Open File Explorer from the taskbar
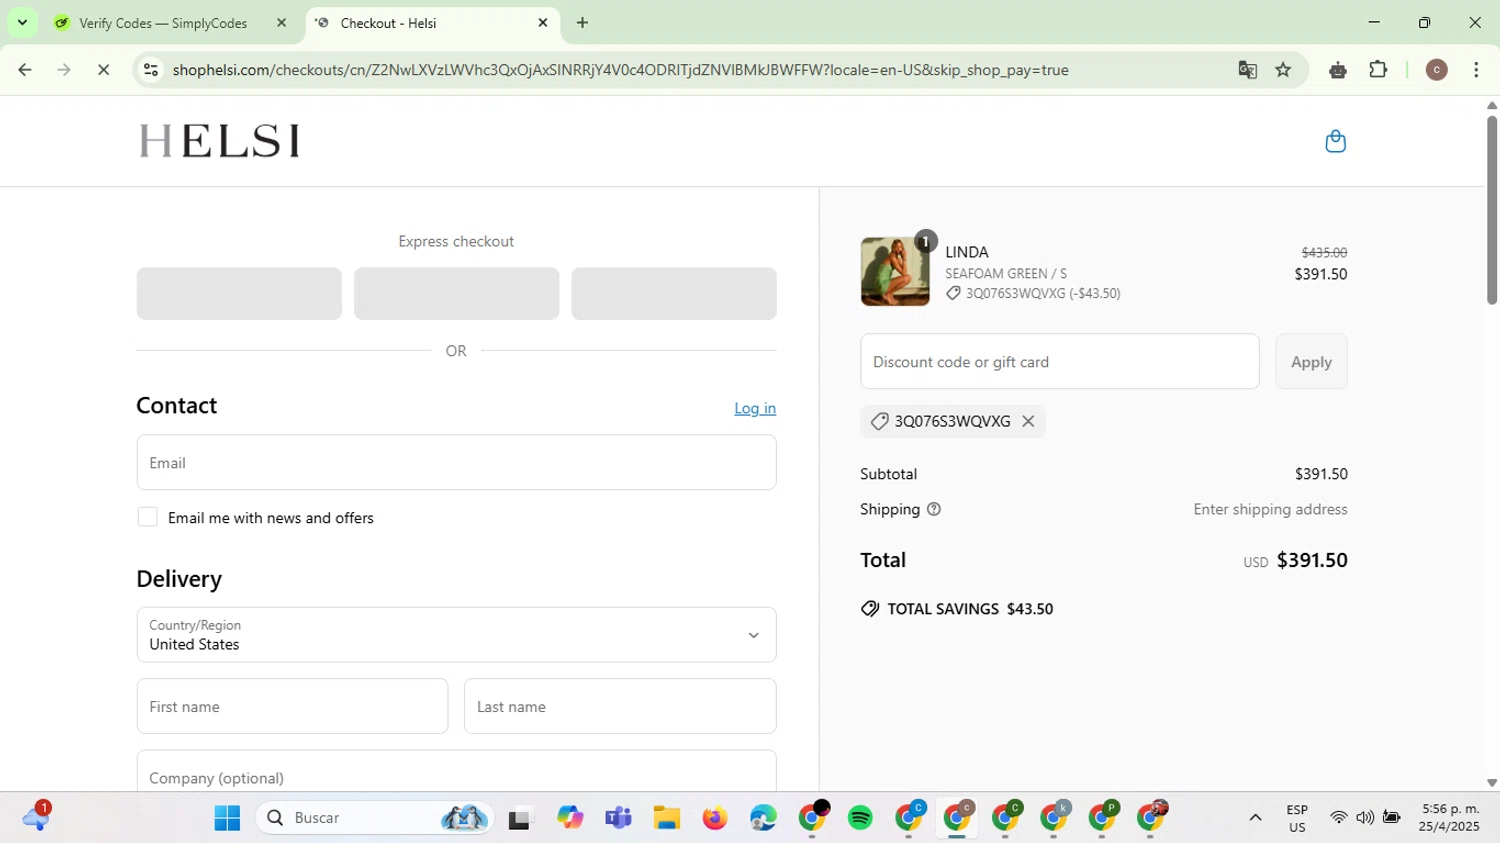This screenshot has height=843, width=1500. (x=667, y=818)
